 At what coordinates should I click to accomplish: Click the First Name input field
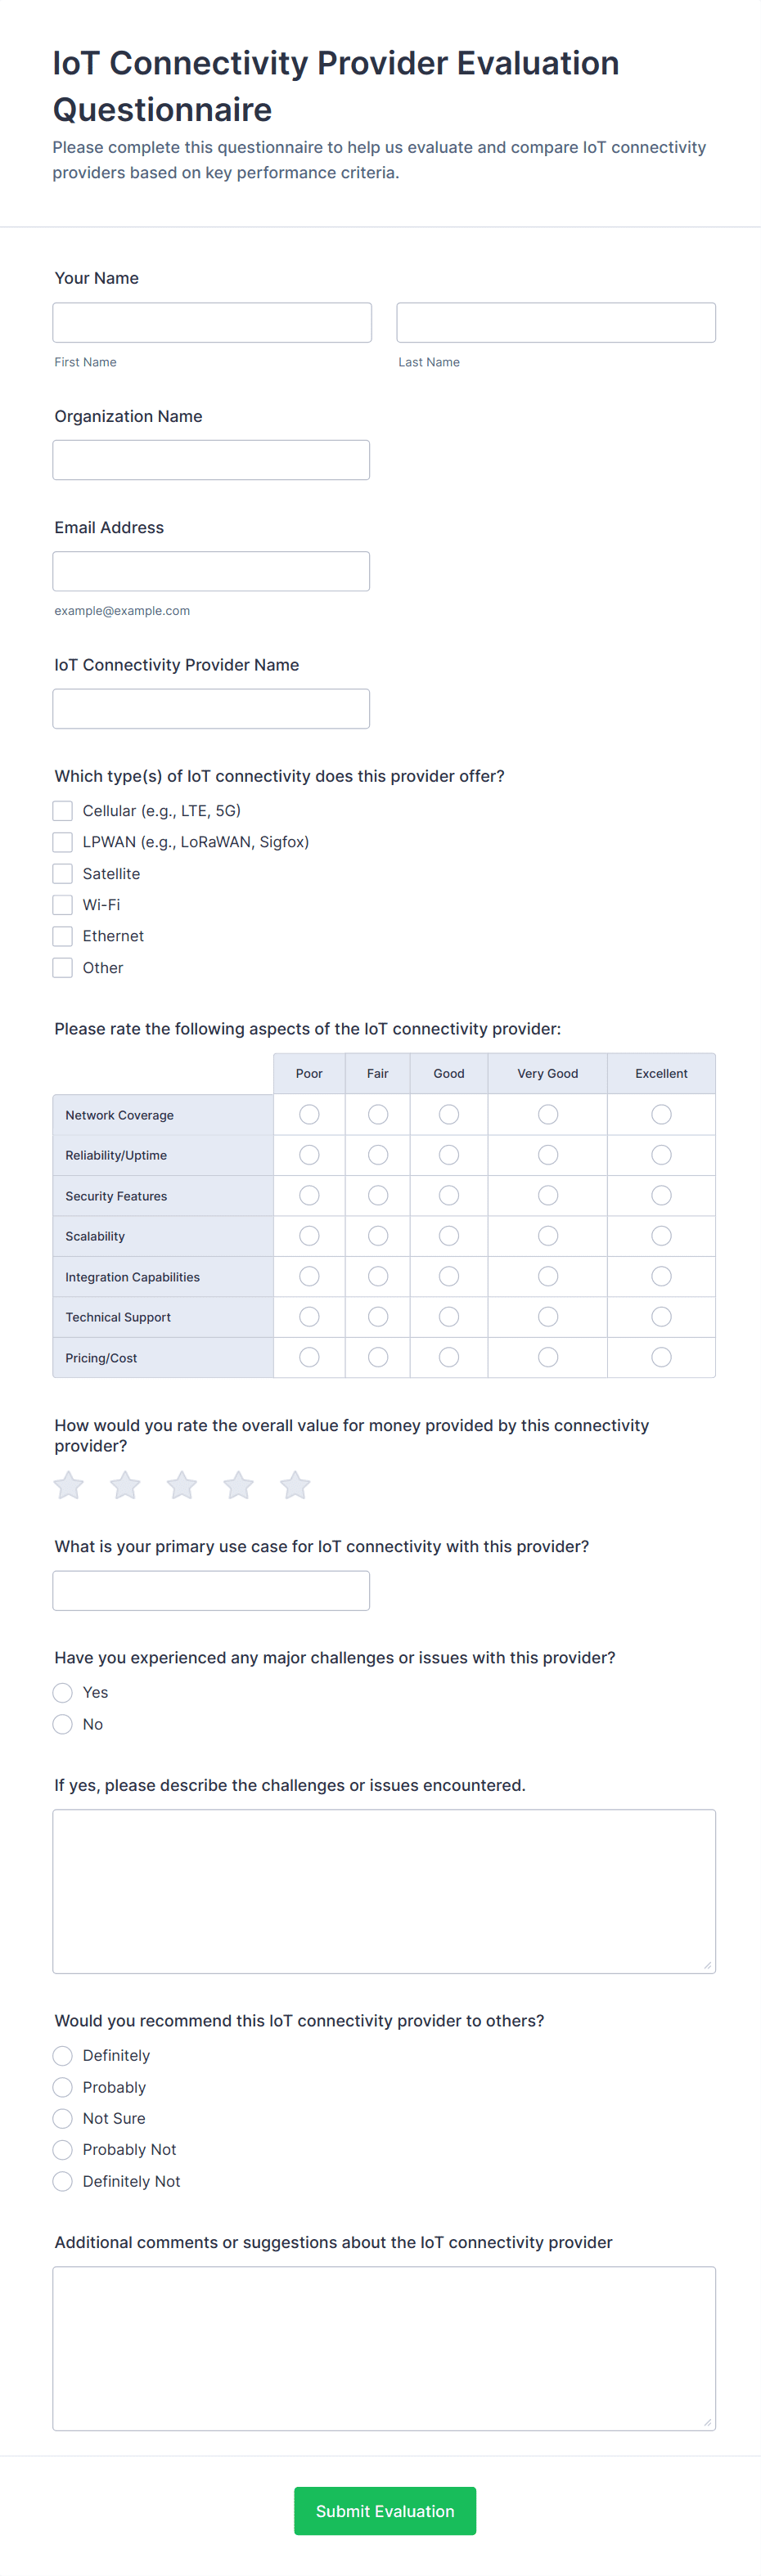coord(212,323)
